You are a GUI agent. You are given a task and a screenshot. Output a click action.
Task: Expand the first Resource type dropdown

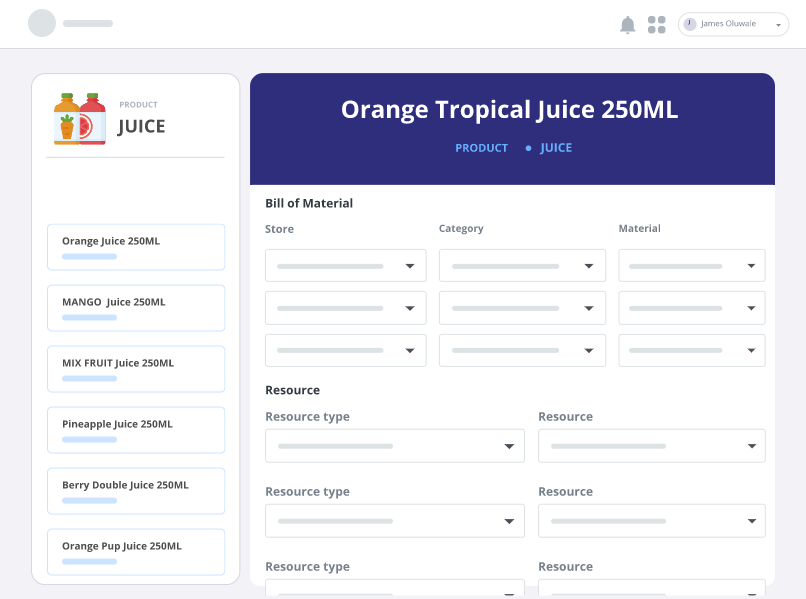click(x=394, y=446)
